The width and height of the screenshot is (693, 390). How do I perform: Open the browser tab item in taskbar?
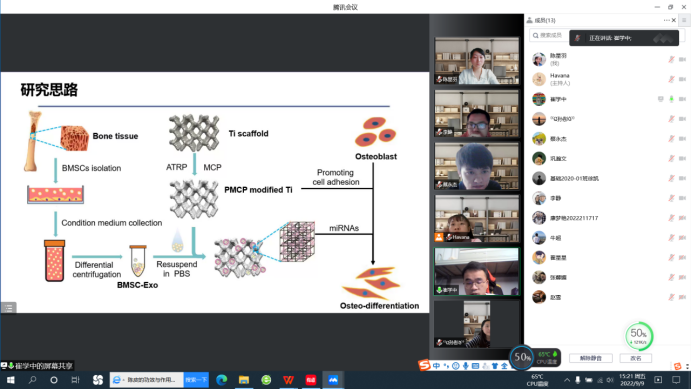pyautogui.click(x=146, y=380)
